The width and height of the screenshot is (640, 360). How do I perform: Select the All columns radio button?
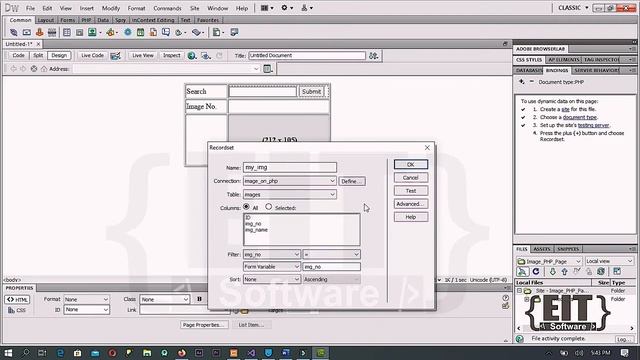(246, 207)
